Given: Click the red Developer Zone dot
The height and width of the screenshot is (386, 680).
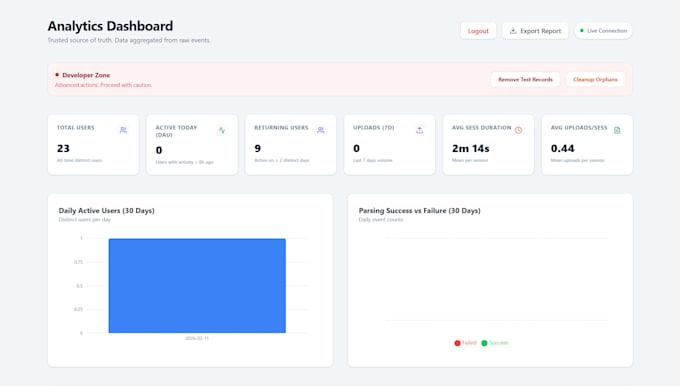Looking at the screenshot, I should coord(57,75).
